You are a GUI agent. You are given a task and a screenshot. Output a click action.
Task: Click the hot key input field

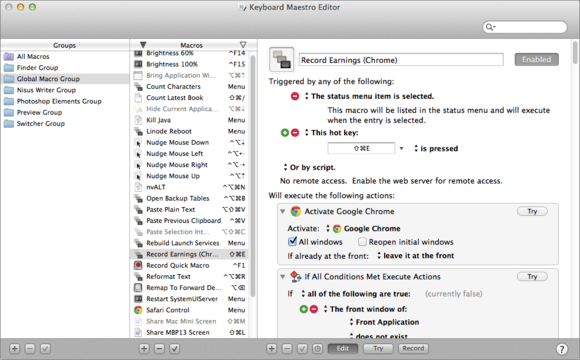[x=361, y=148]
